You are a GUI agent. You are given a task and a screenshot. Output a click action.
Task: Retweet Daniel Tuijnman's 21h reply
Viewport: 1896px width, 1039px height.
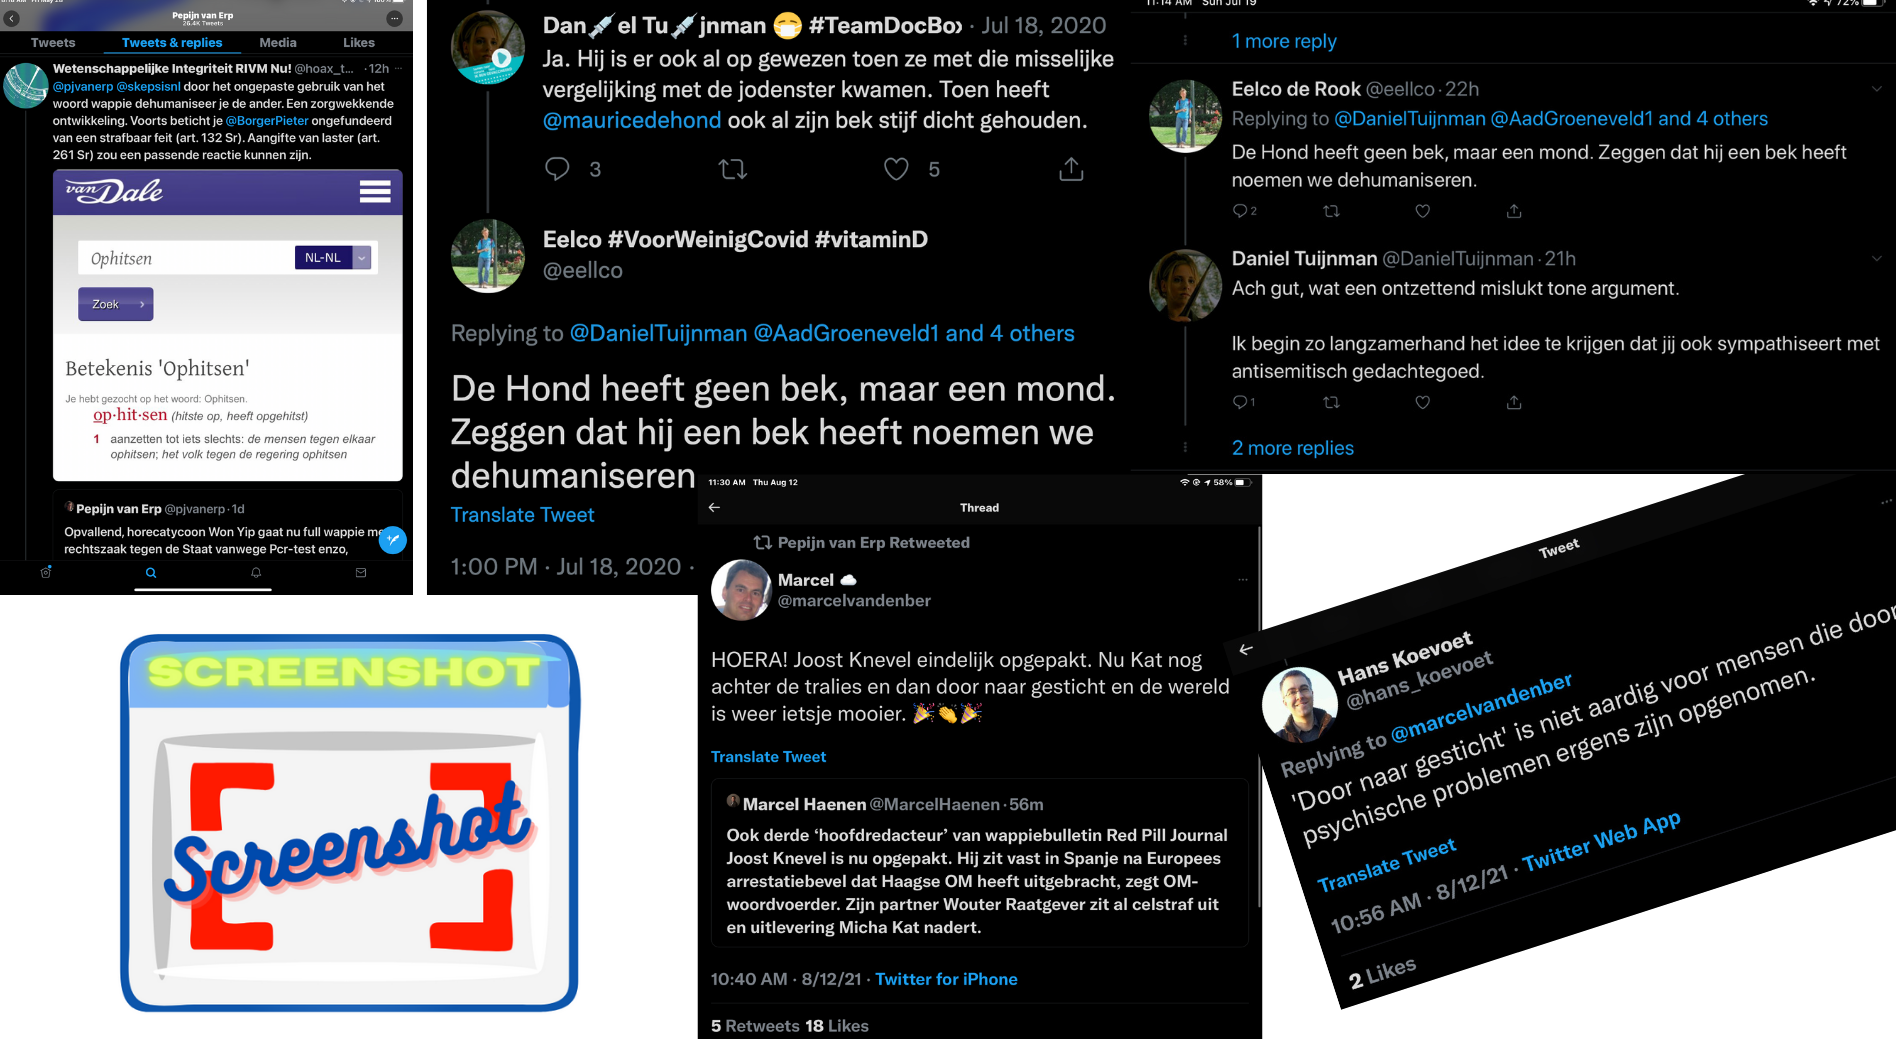(1331, 402)
